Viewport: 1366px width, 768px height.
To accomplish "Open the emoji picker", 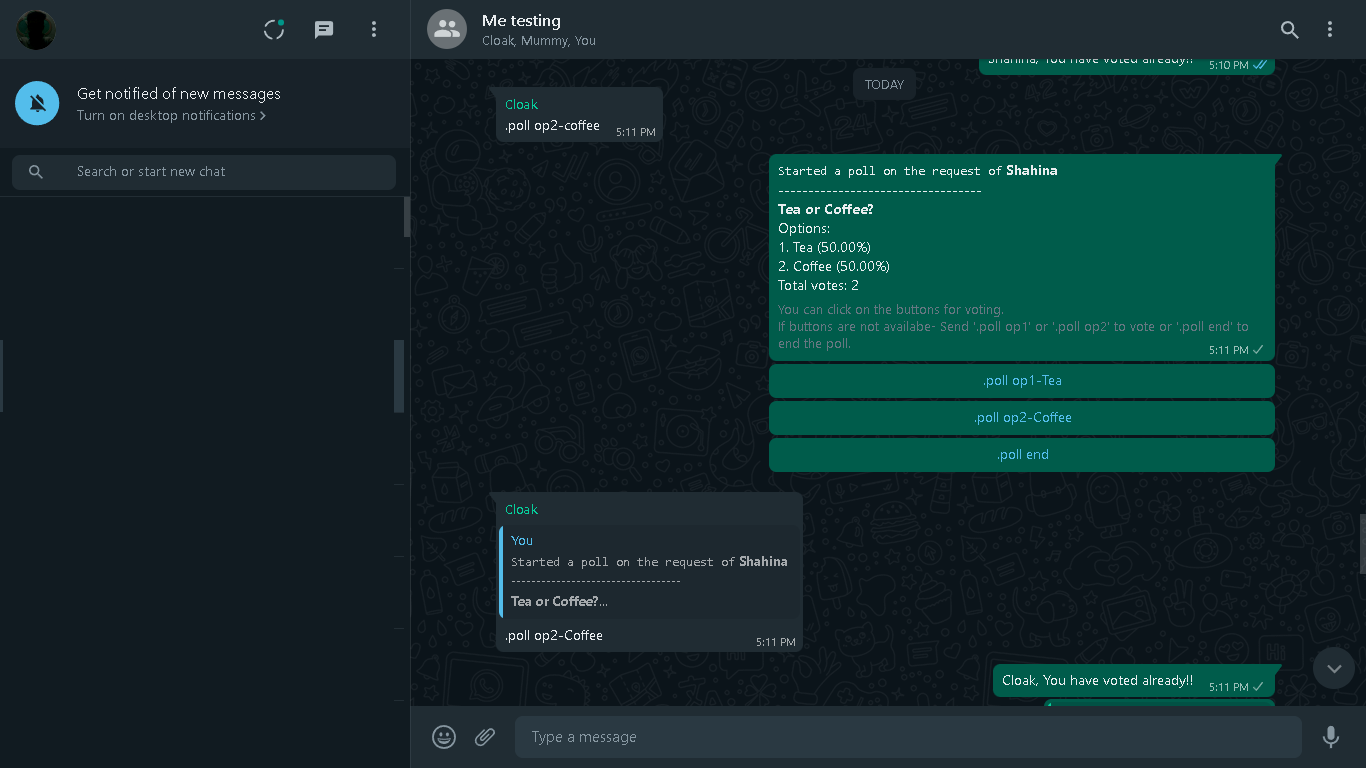I will [444, 737].
